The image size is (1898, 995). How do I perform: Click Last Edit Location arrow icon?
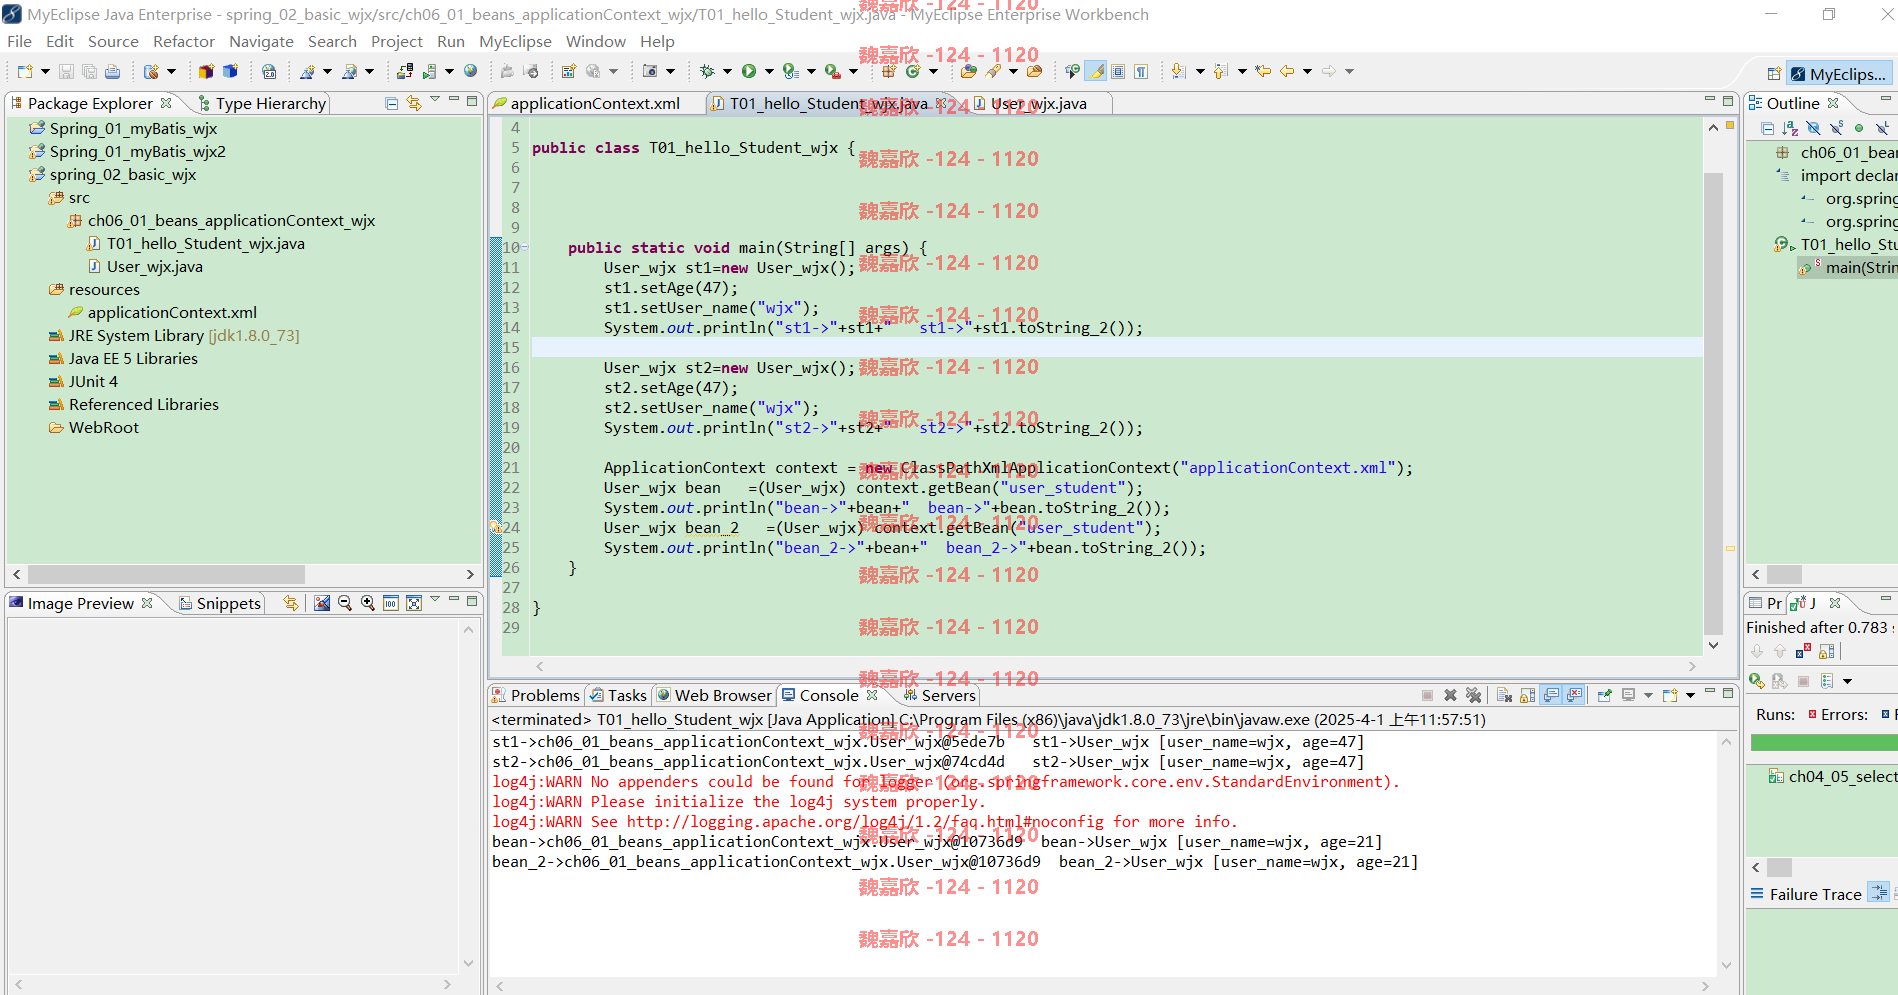pyautogui.click(x=1263, y=71)
